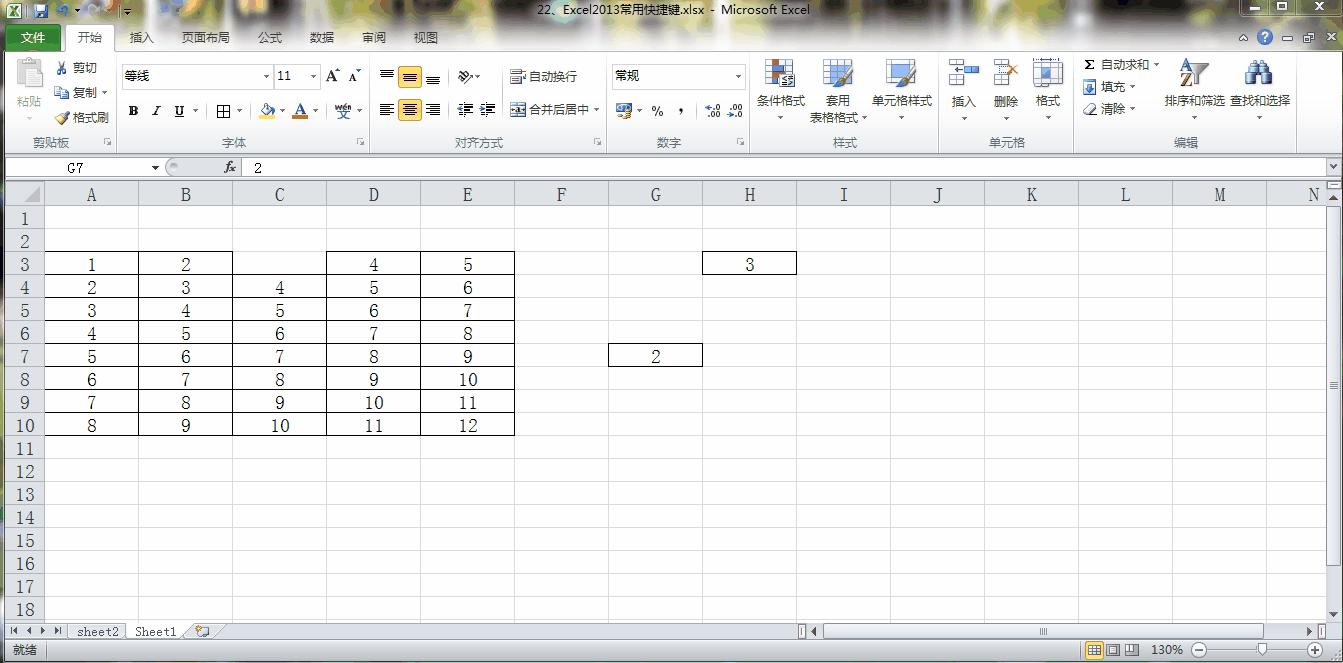Viewport: 1343px width, 663px height.
Task: Open Format as Table (套用表格格式)
Action: click(838, 90)
